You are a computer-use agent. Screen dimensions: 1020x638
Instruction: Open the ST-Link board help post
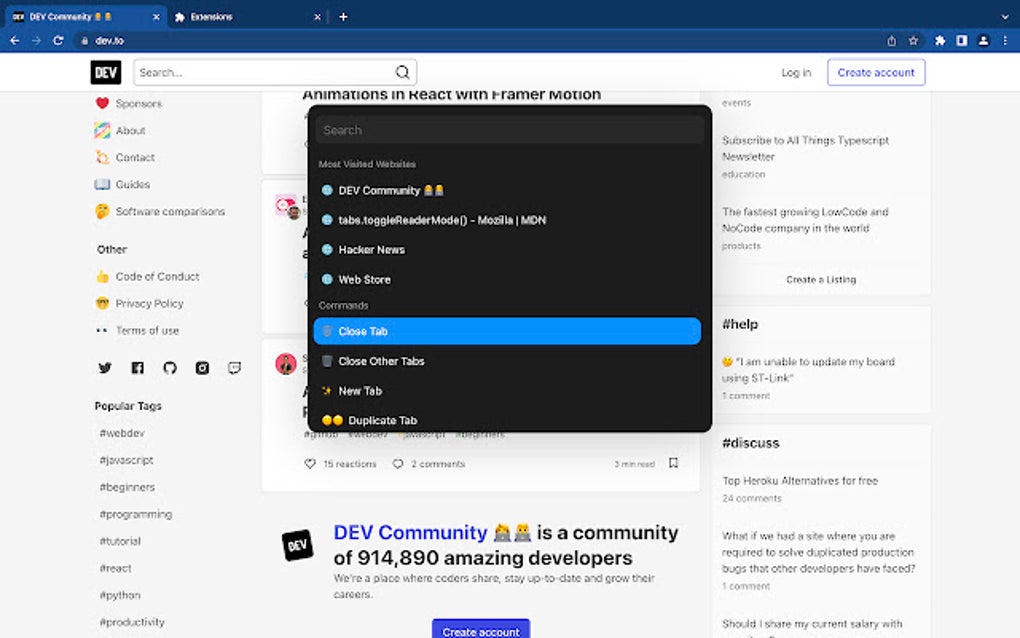tap(809, 369)
